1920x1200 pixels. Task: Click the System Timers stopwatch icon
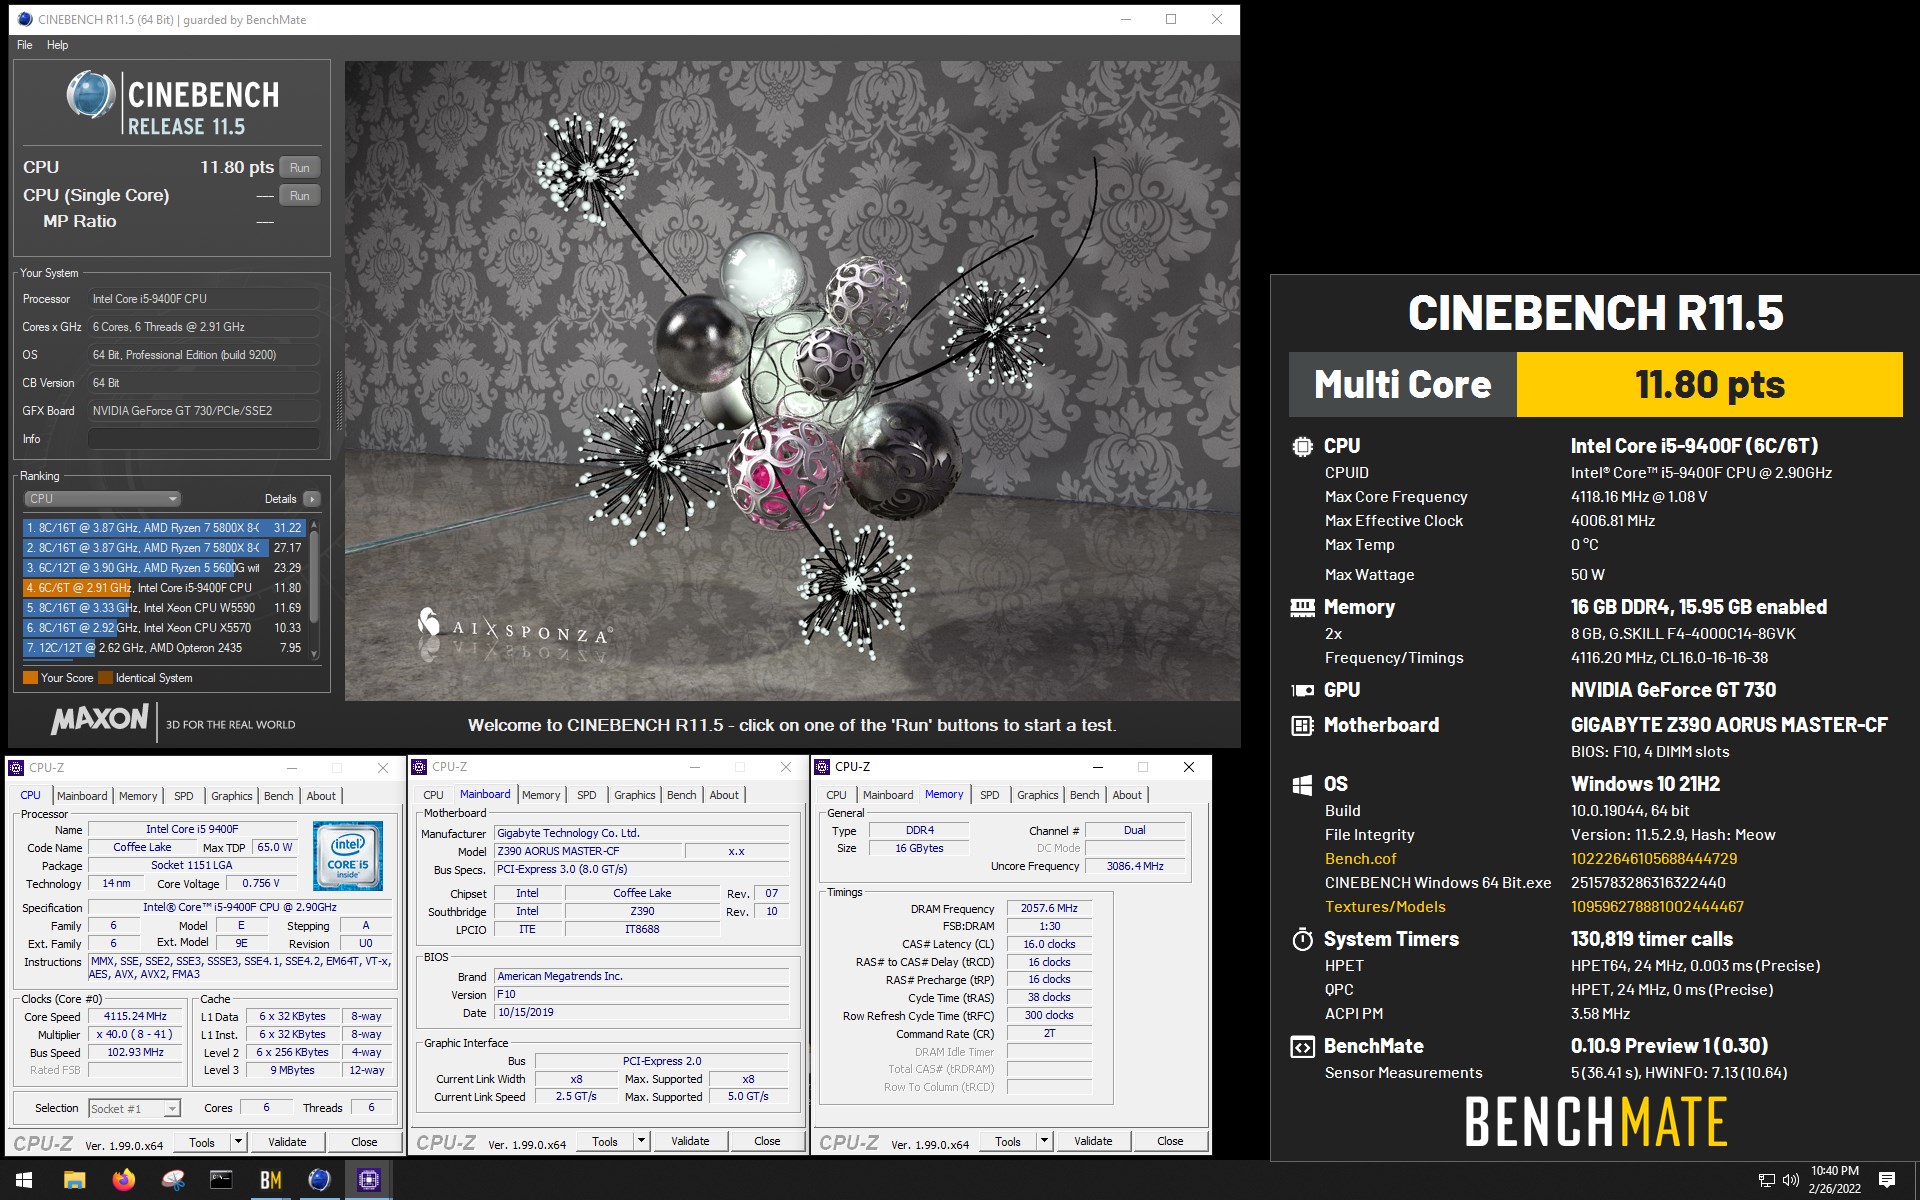coord(1302,939)
